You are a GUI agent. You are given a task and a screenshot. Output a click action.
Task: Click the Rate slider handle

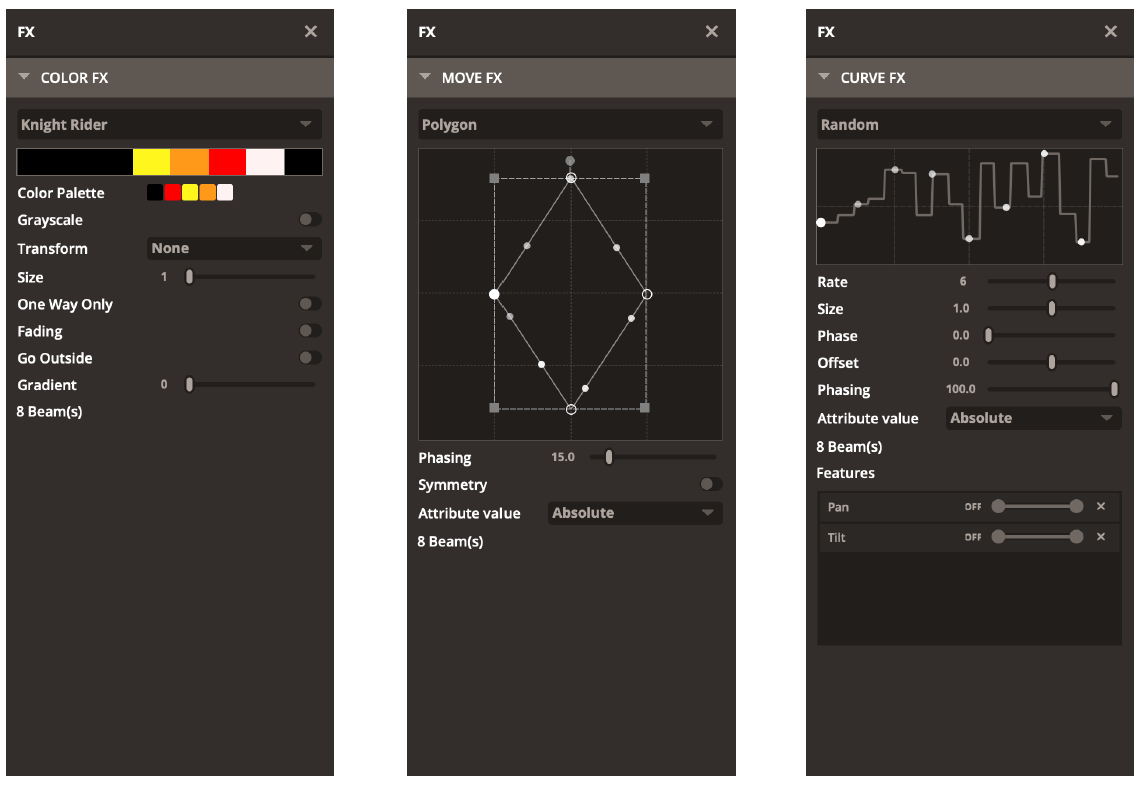(x=1052, y=282)
